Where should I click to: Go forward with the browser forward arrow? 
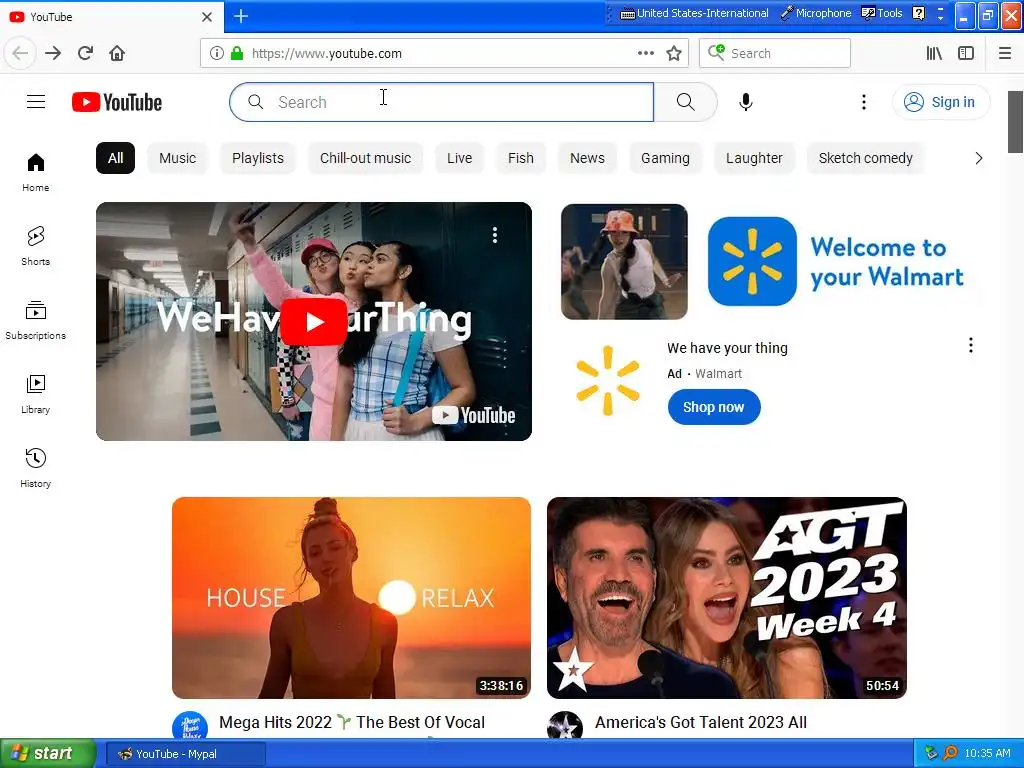[x=53, y=54]
